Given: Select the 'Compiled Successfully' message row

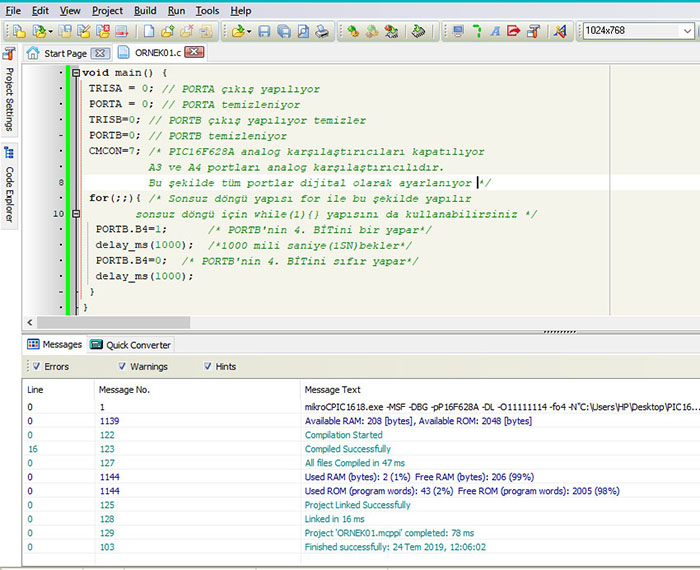Looking at the screenshot, I should point(348,449).
